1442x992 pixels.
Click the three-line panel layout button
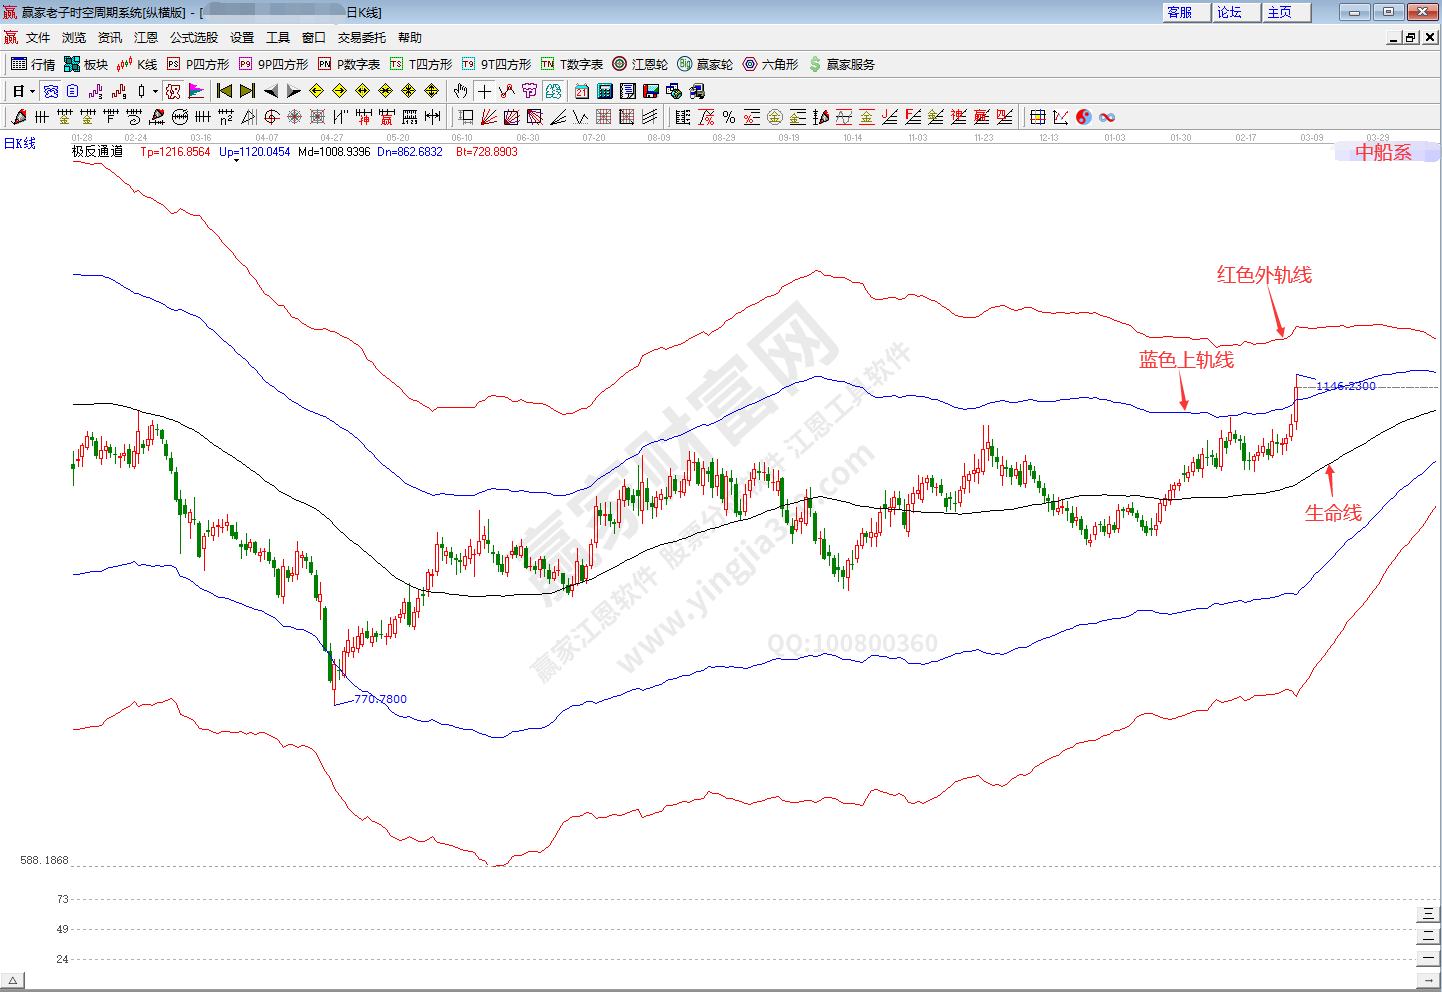pos(1428,914)
